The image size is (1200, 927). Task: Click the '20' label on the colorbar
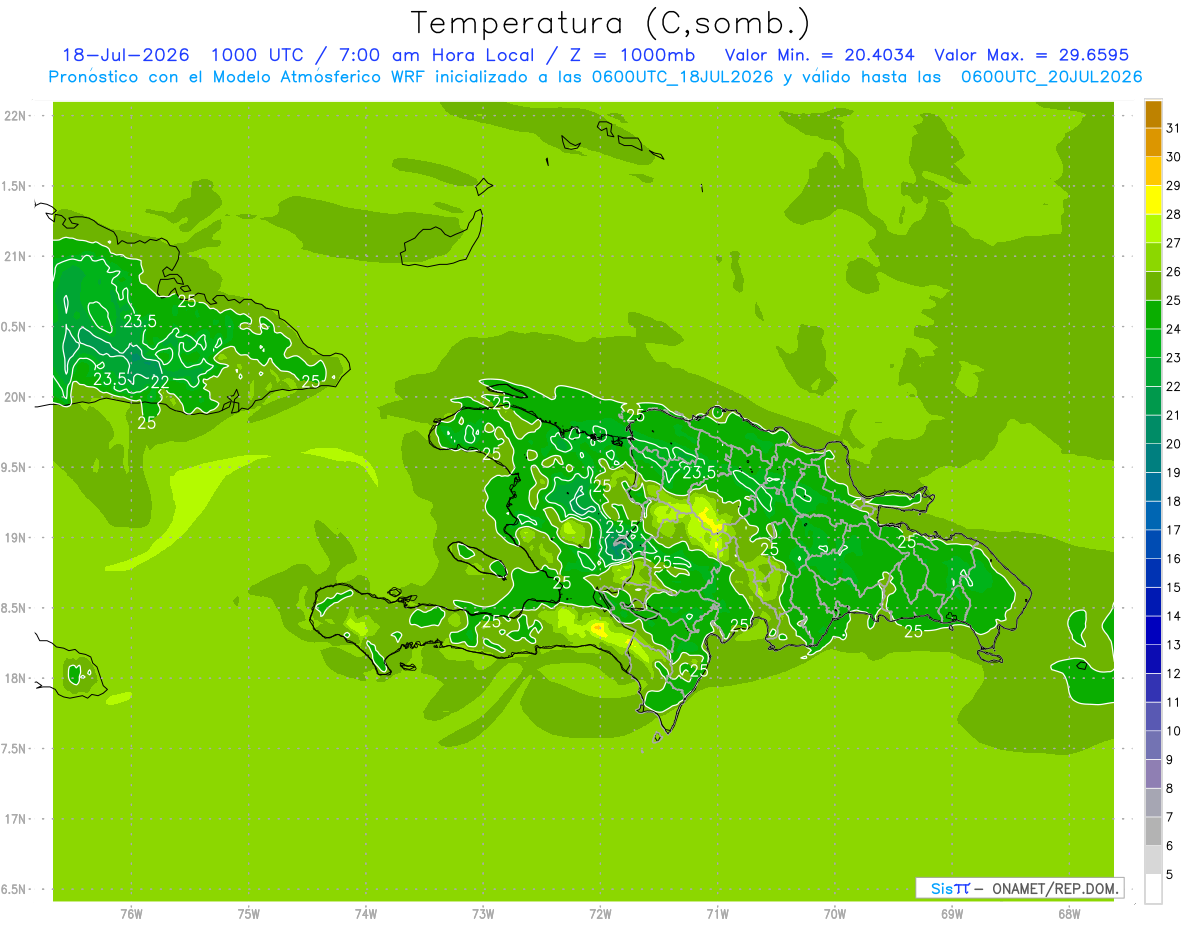click(x=1174, y=444)
